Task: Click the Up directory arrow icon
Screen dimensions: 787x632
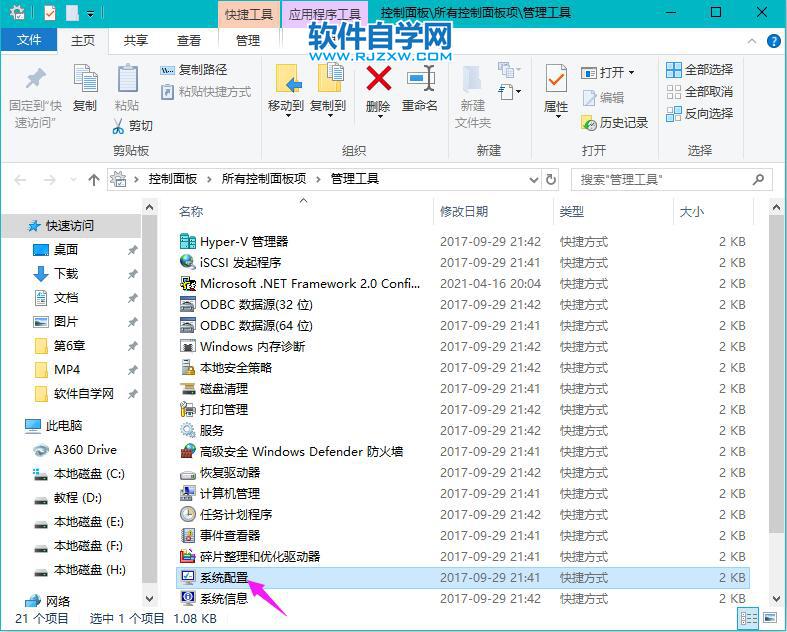Action: coord(94,180)
